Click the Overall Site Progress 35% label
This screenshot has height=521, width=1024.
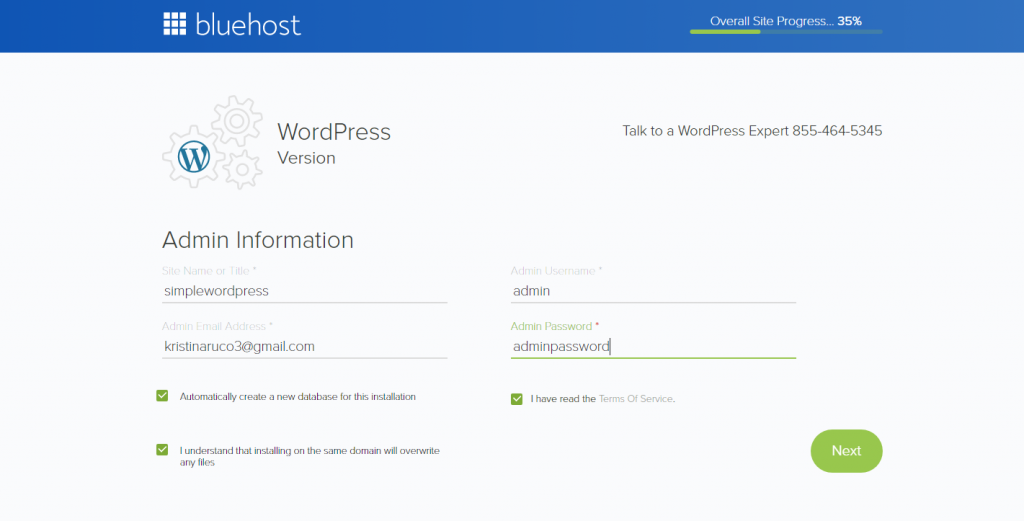pyautogui.click(x=786, y=21)
